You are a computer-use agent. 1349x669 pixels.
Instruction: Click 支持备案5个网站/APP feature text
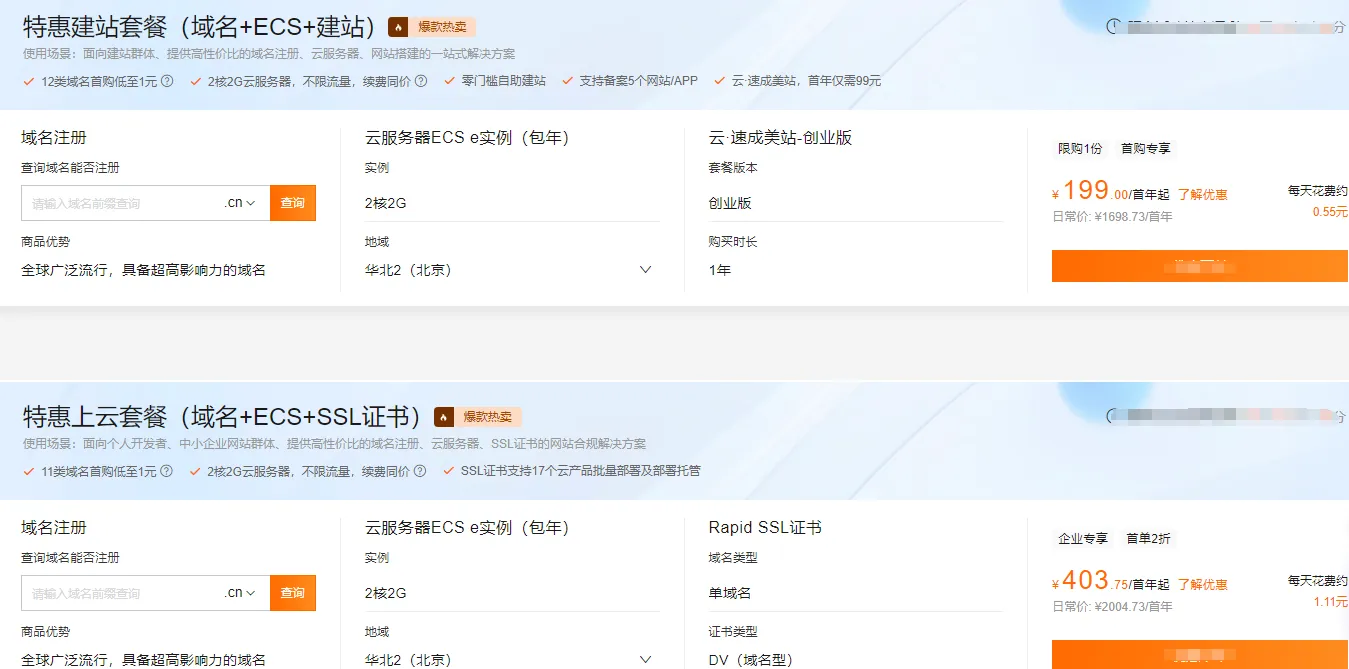(638, 81)
